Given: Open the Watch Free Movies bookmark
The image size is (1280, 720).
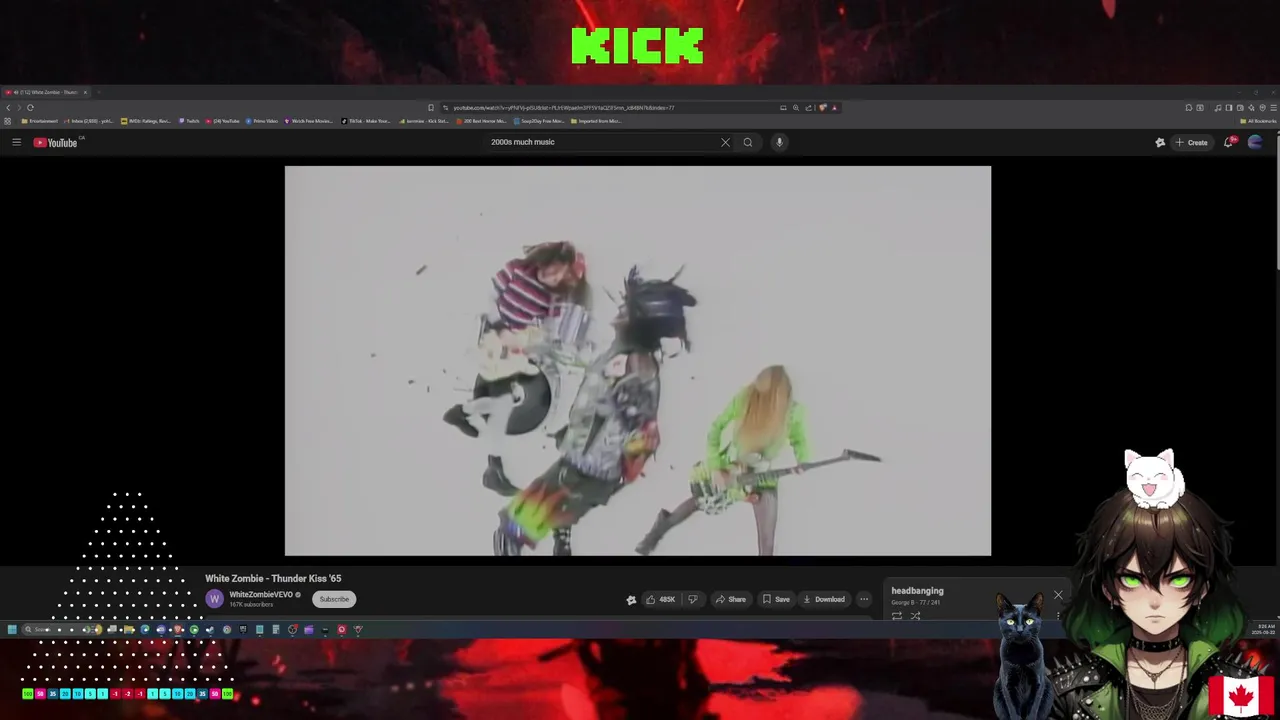Looking at the screenshot, I should (309, 121).
